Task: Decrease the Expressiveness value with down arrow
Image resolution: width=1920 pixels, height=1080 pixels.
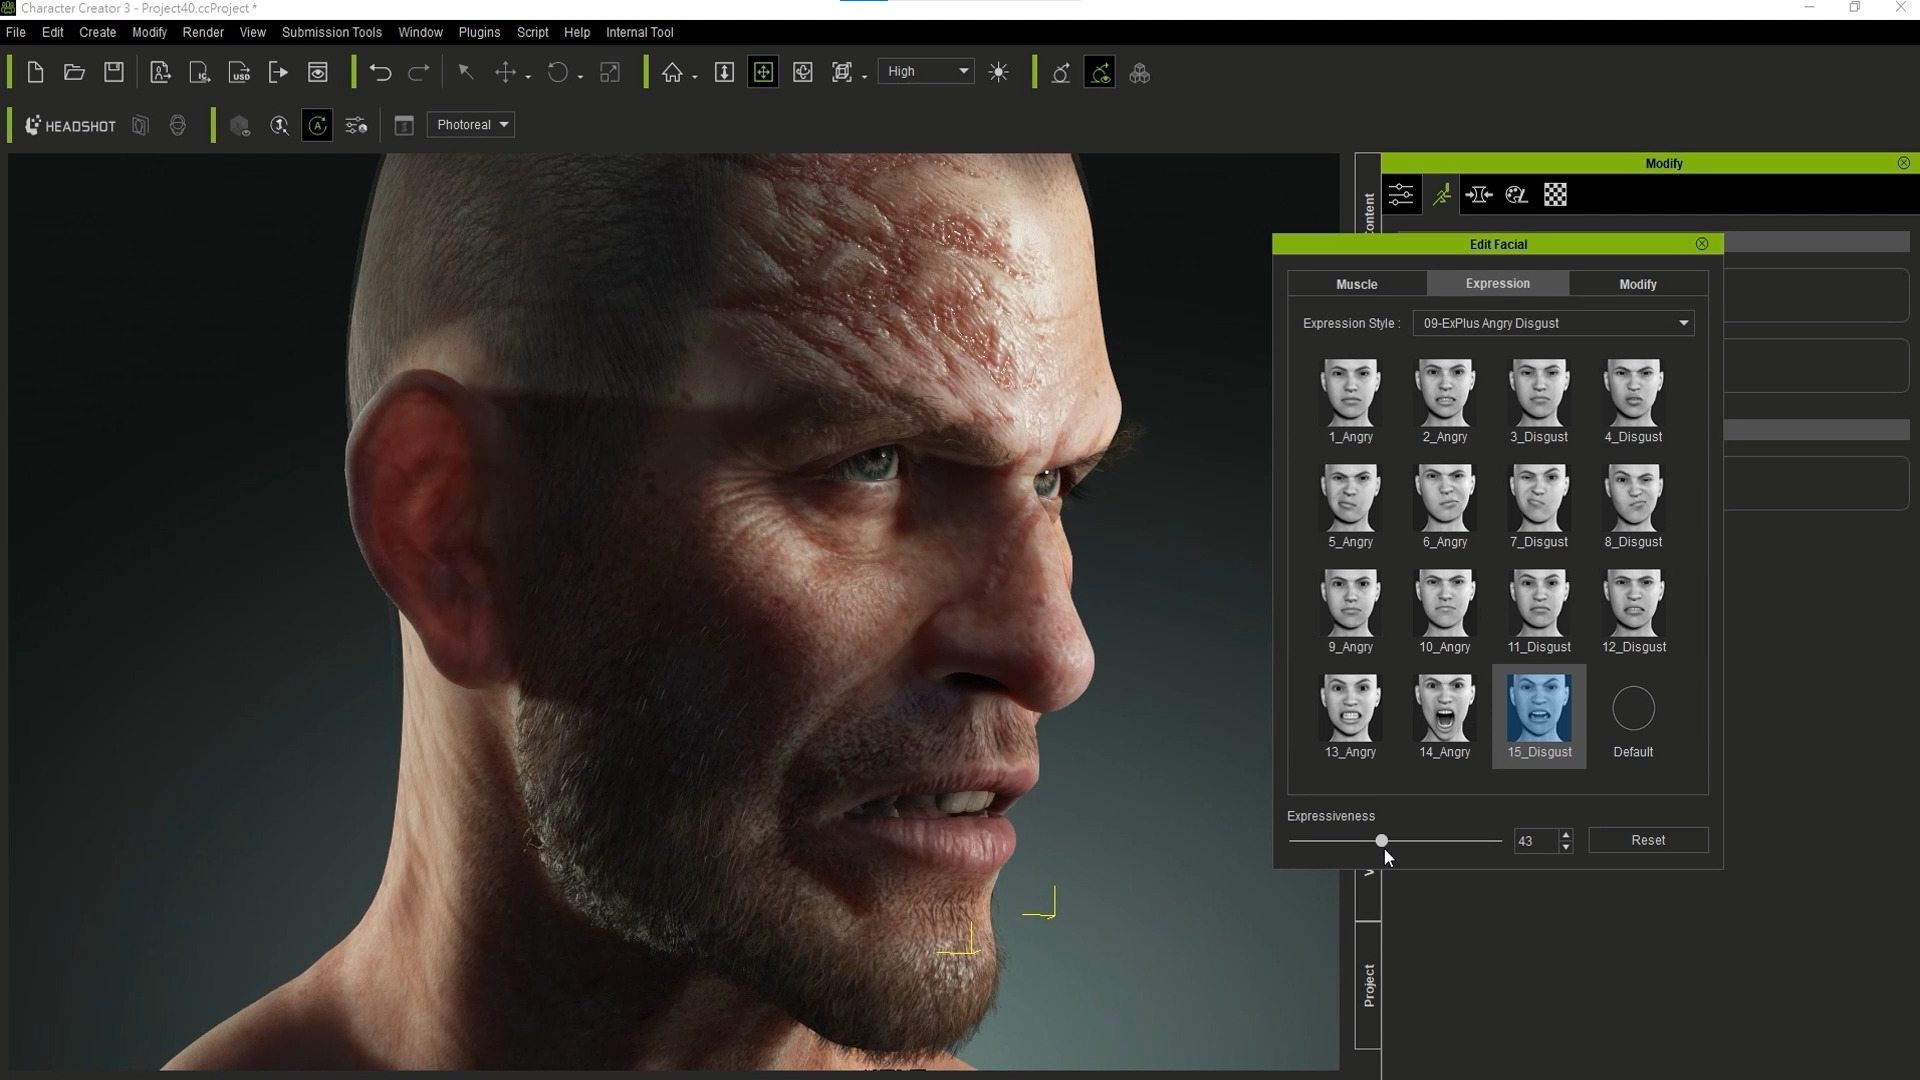Action: coord(1566,847)
